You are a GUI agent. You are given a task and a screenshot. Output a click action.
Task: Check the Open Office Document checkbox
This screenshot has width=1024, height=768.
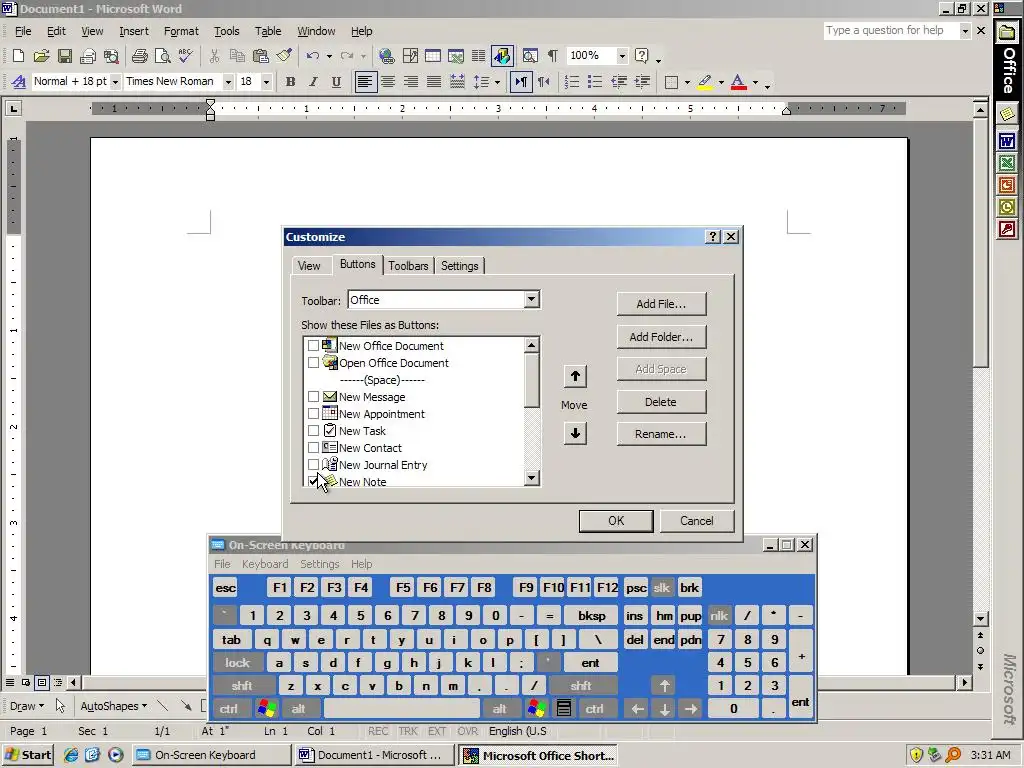tap(313, 362)
